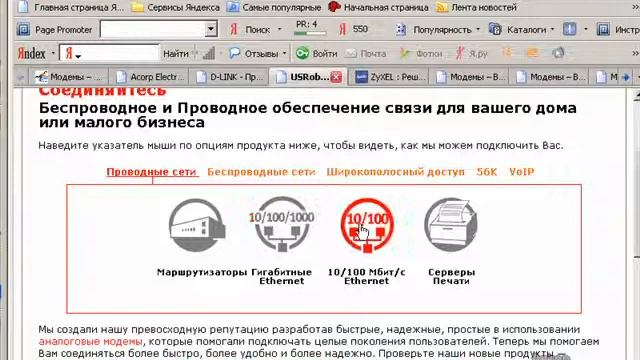This screenshot has height=360, width=640.
Task: Switch to first Модемы tab
Action: [68, 76]
